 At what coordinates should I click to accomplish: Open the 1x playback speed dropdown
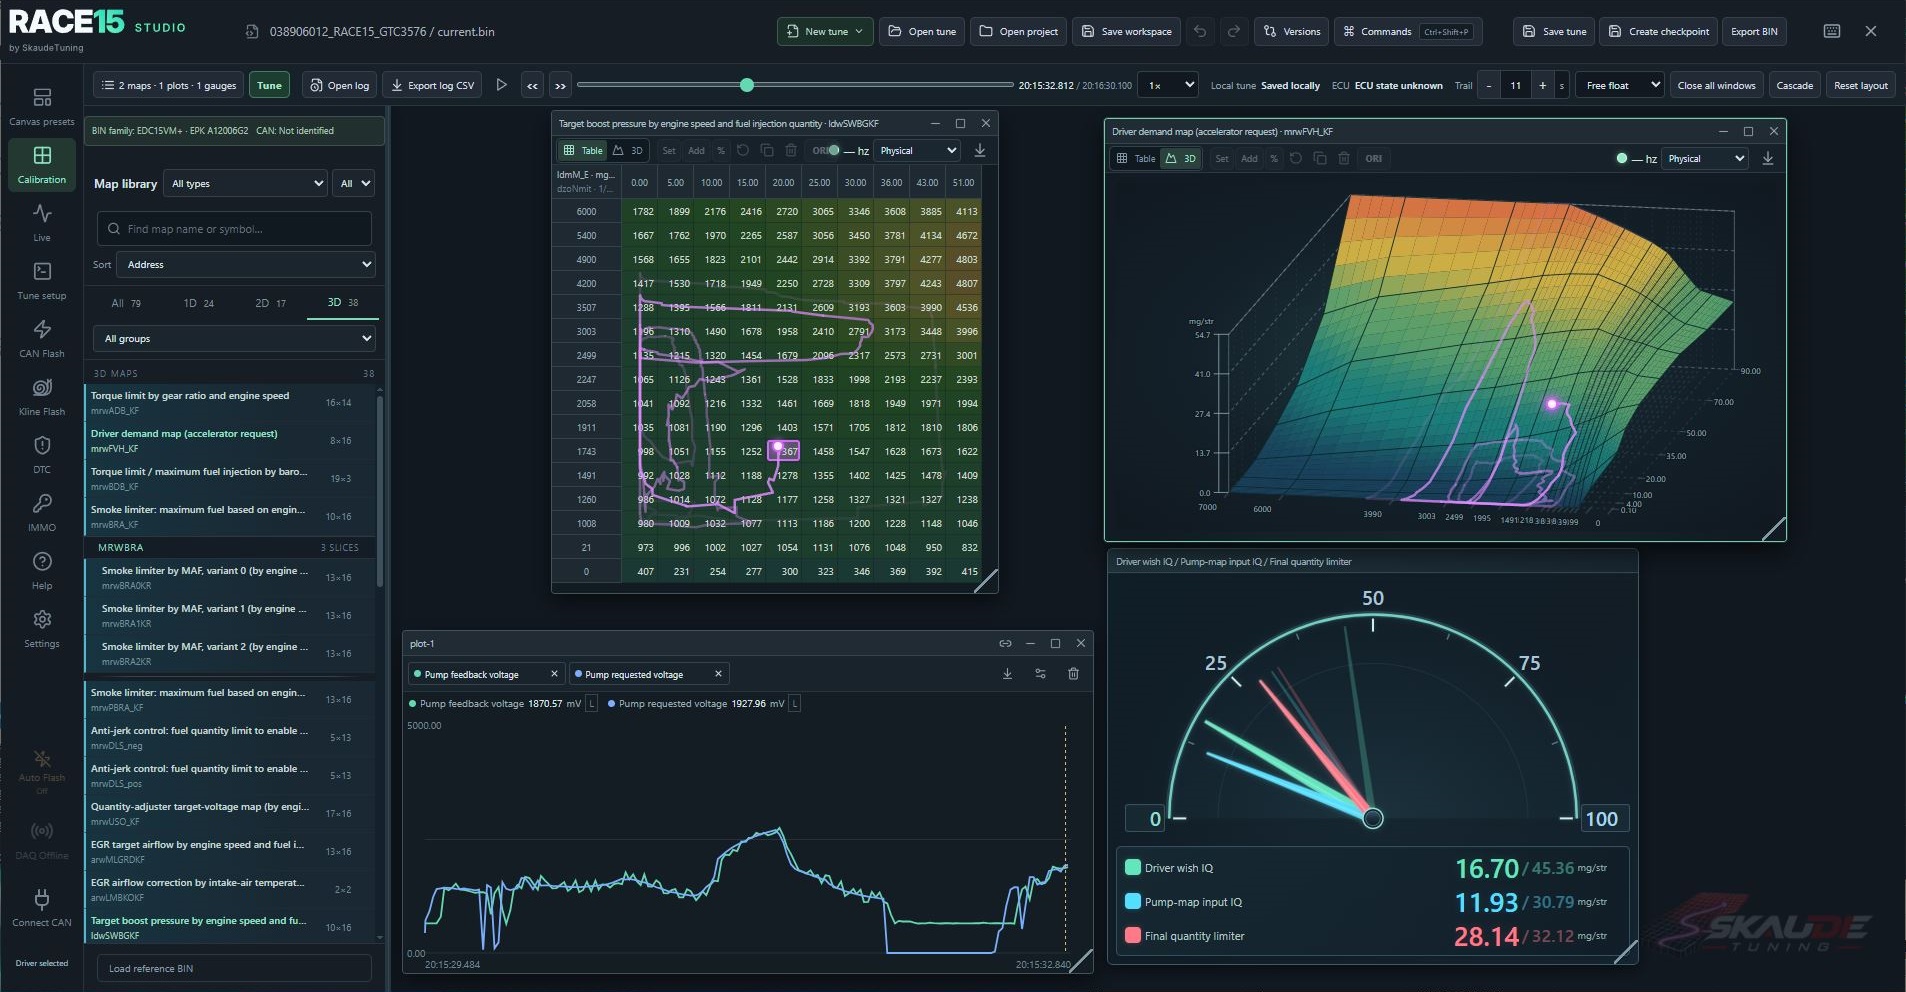pyautogui.click(x=1170, y=85)
